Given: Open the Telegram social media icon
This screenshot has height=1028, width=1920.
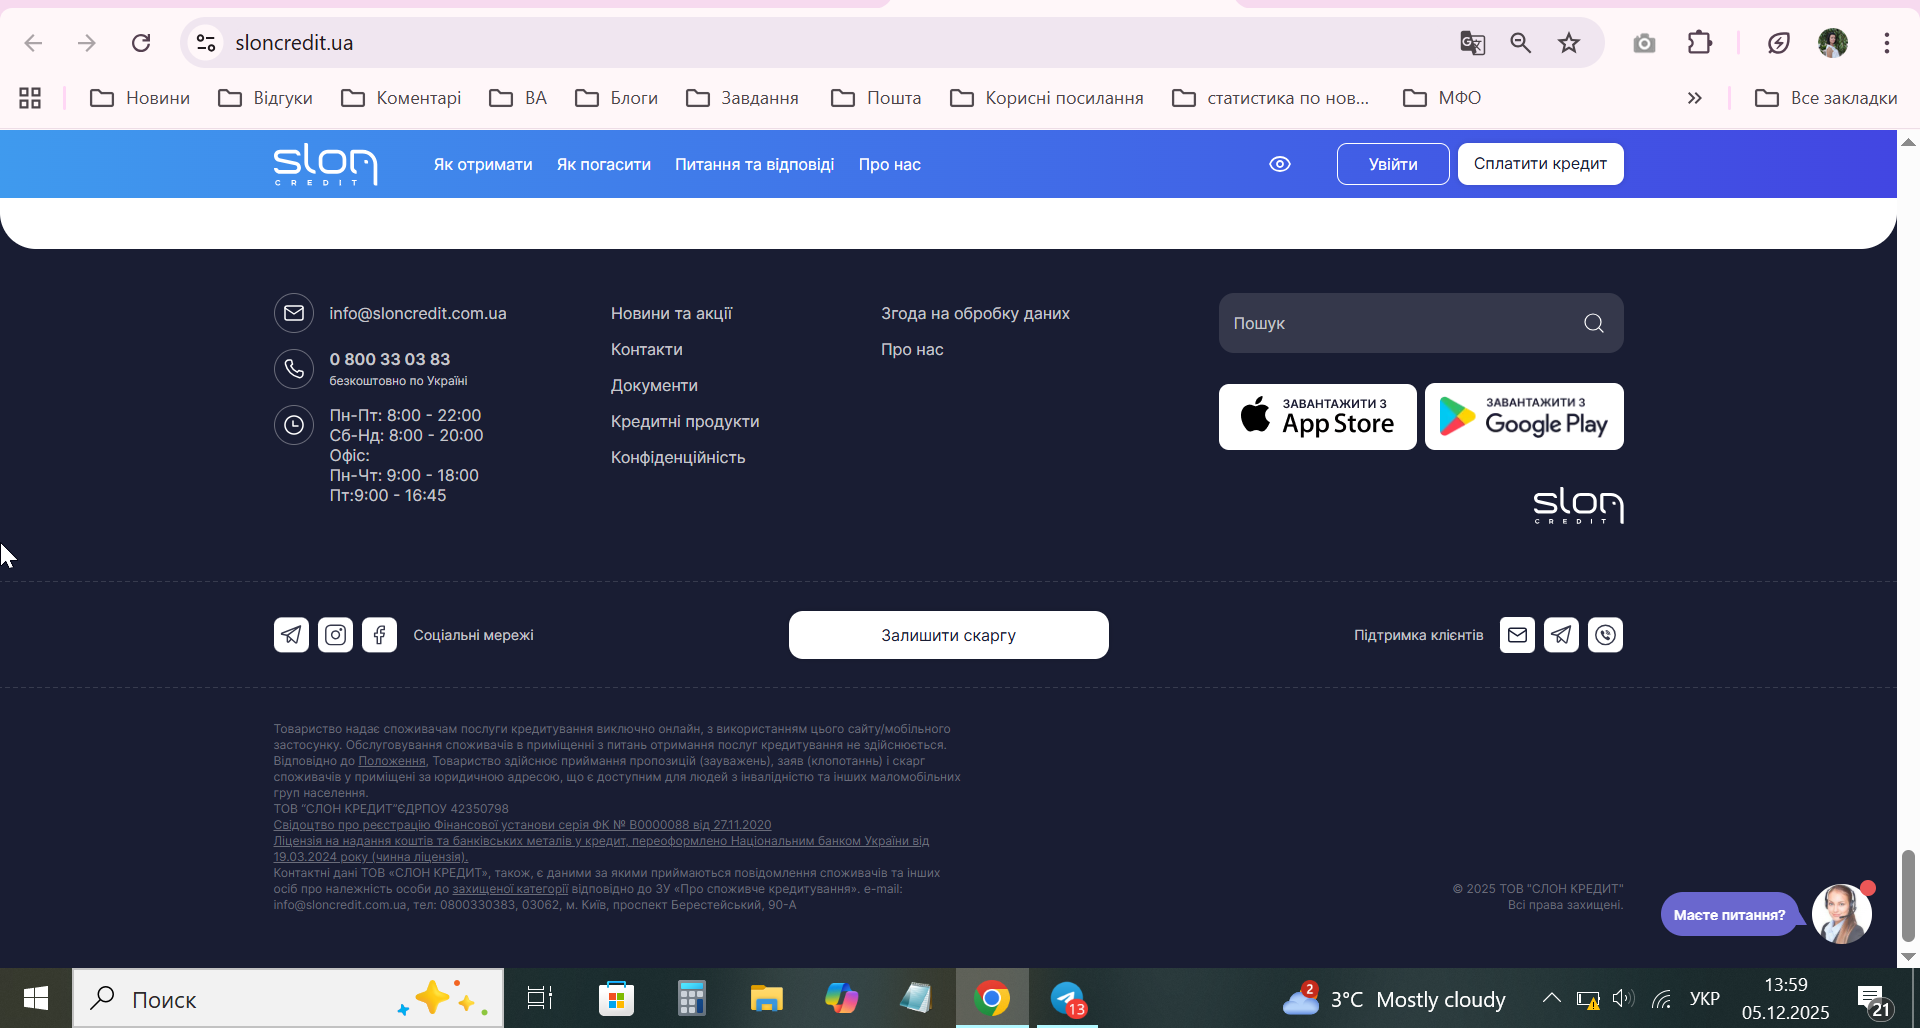Looking at the screenshot, I should pyautogui.click(x=291, y=635).
